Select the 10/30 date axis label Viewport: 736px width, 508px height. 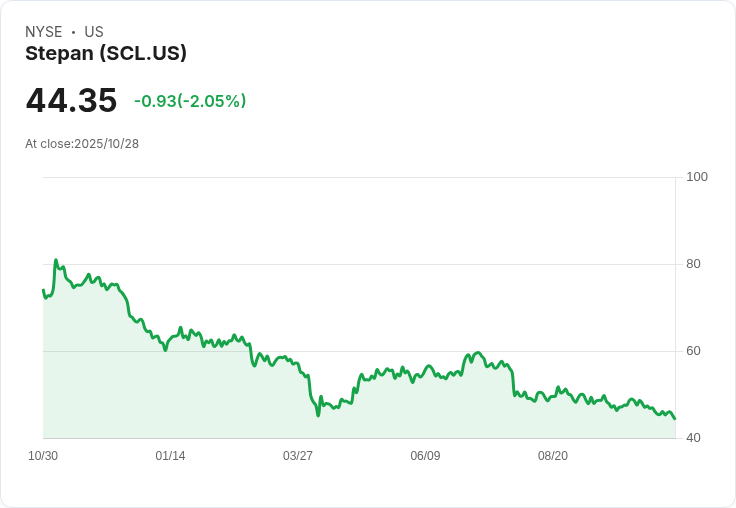click(43, 456)
